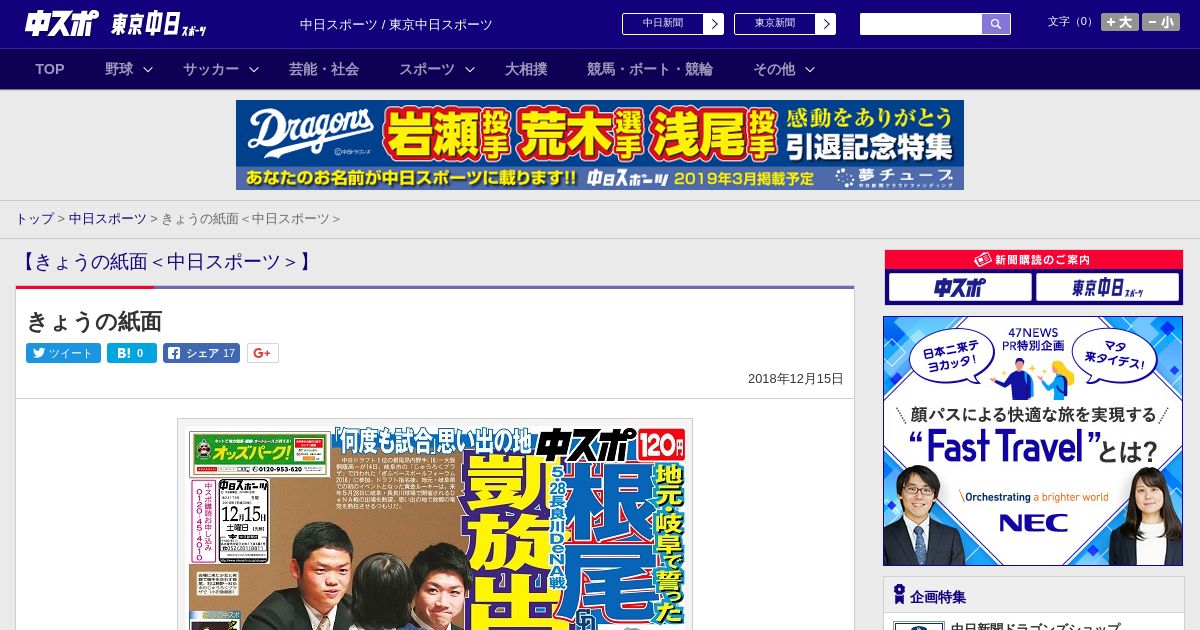Open 芸能・社会 section
This screenshot has height=630, width=1200.
(x=324, y=69)
